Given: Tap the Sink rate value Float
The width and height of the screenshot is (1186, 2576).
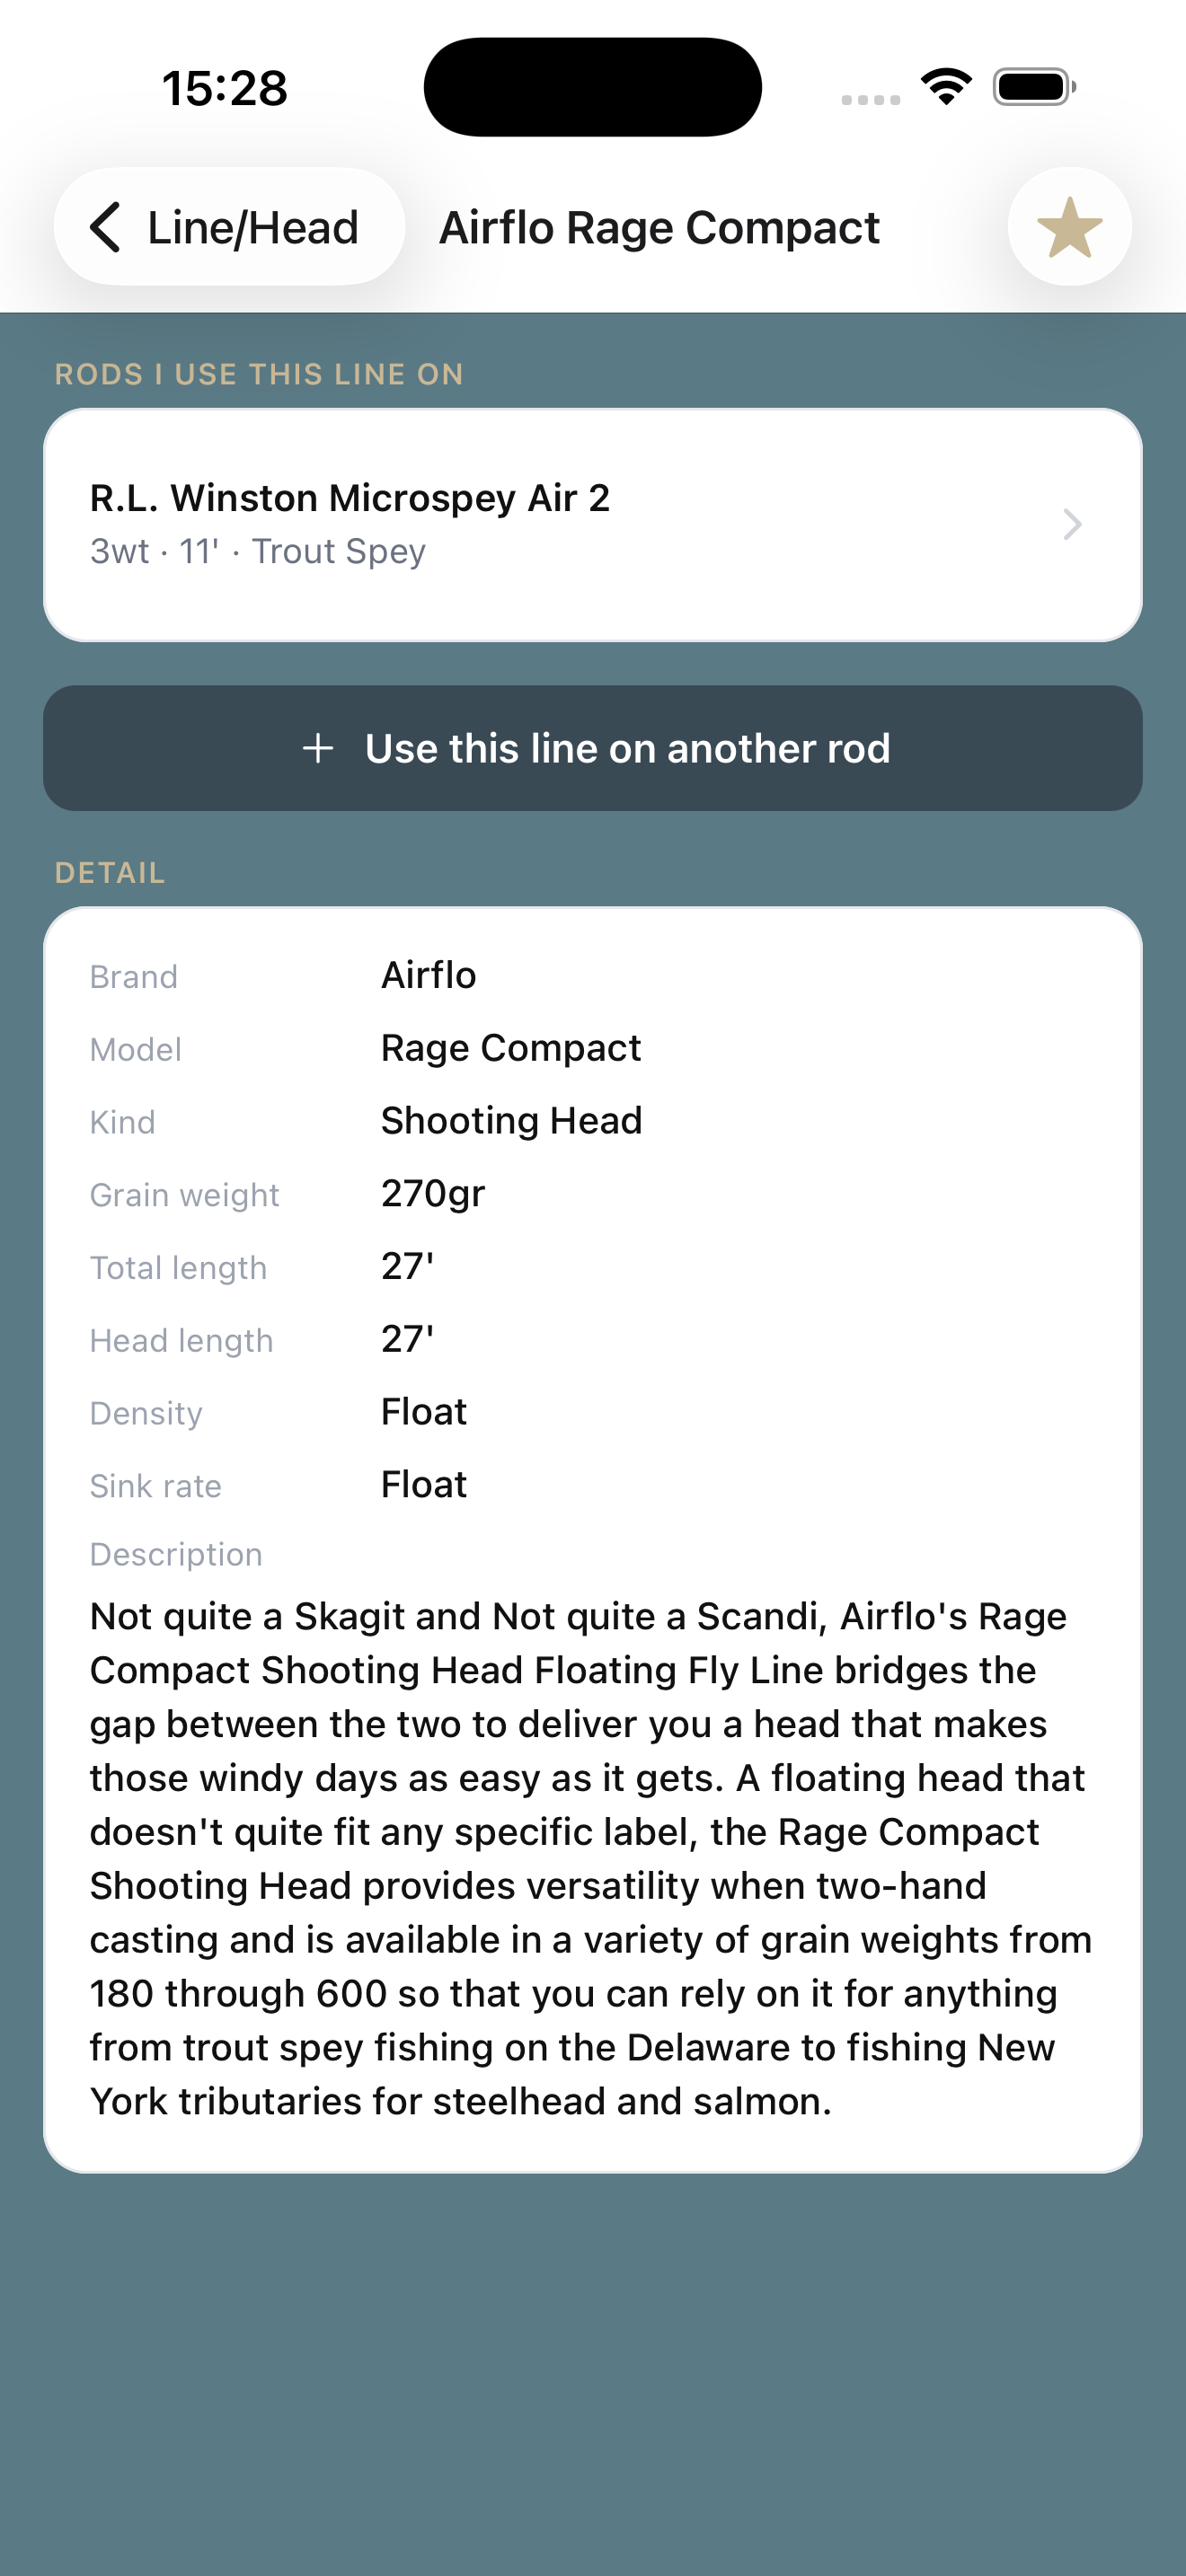Looking at the screenshot, I should click(424, 1485).
